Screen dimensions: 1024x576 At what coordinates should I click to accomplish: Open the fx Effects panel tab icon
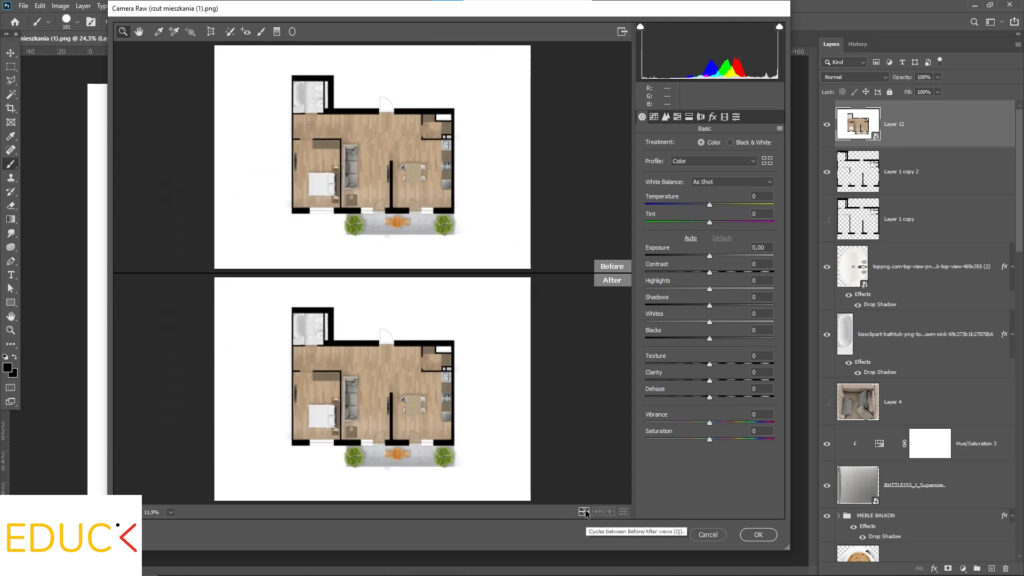712,117
